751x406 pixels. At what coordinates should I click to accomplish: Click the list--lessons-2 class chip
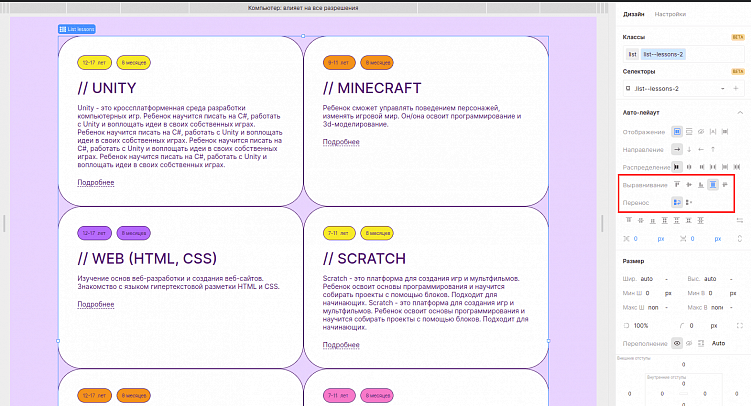pos(663,54)
